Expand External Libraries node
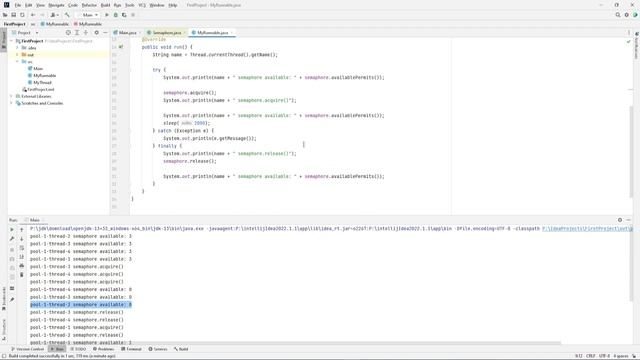 [x=12, y=96]
